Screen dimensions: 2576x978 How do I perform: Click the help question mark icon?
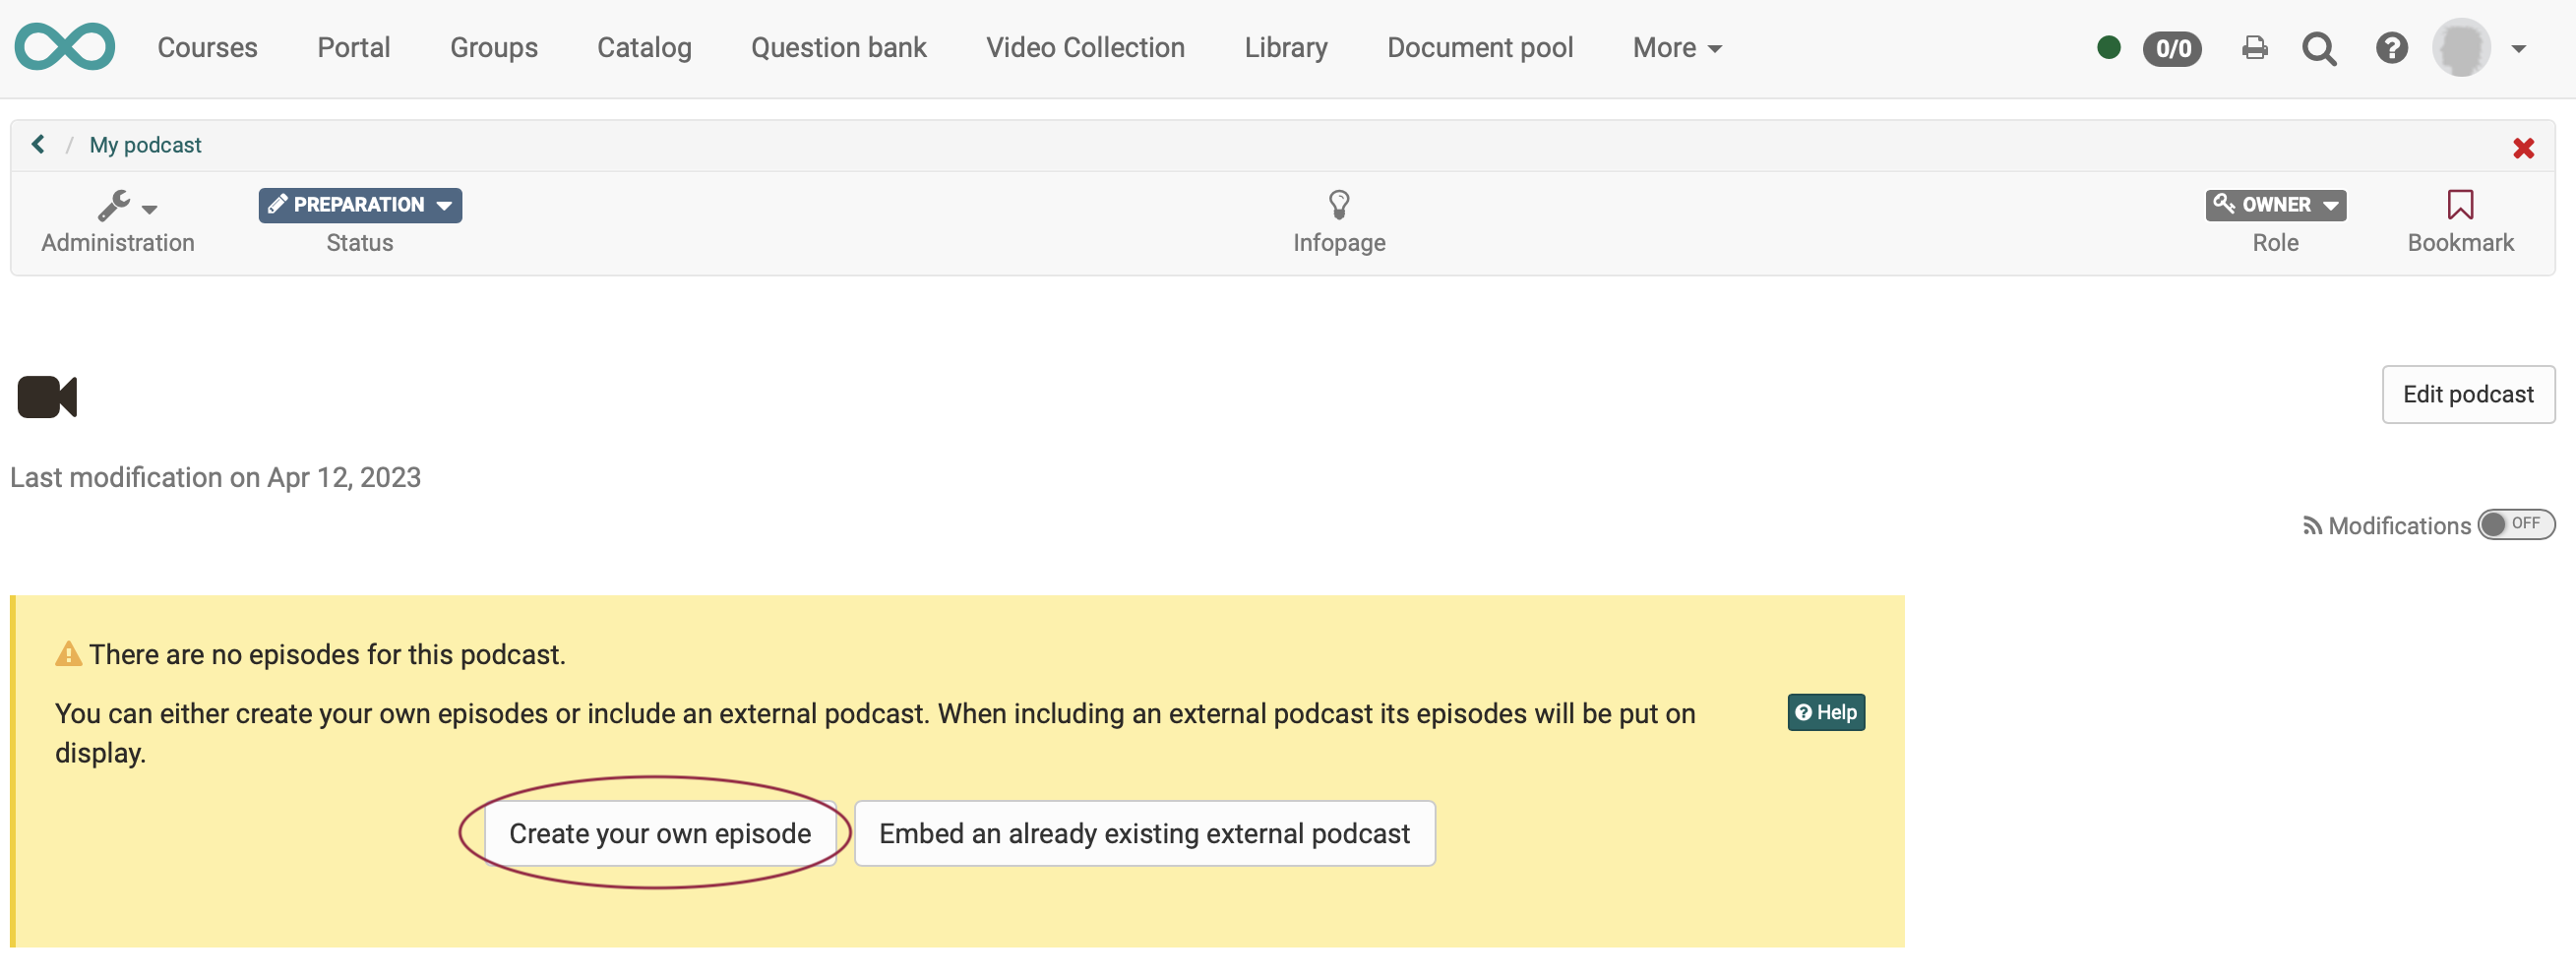[x=2391, y=48]
